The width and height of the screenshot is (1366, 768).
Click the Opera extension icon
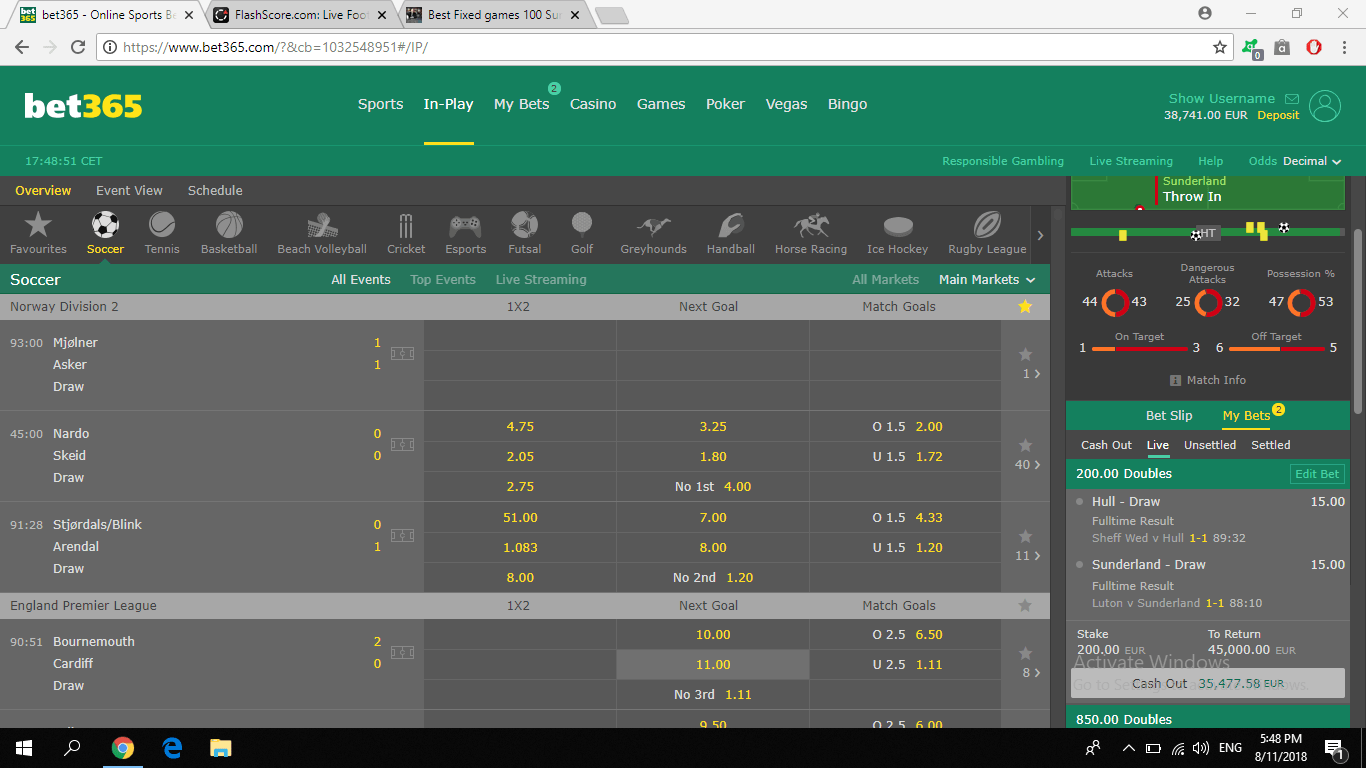1314,47
